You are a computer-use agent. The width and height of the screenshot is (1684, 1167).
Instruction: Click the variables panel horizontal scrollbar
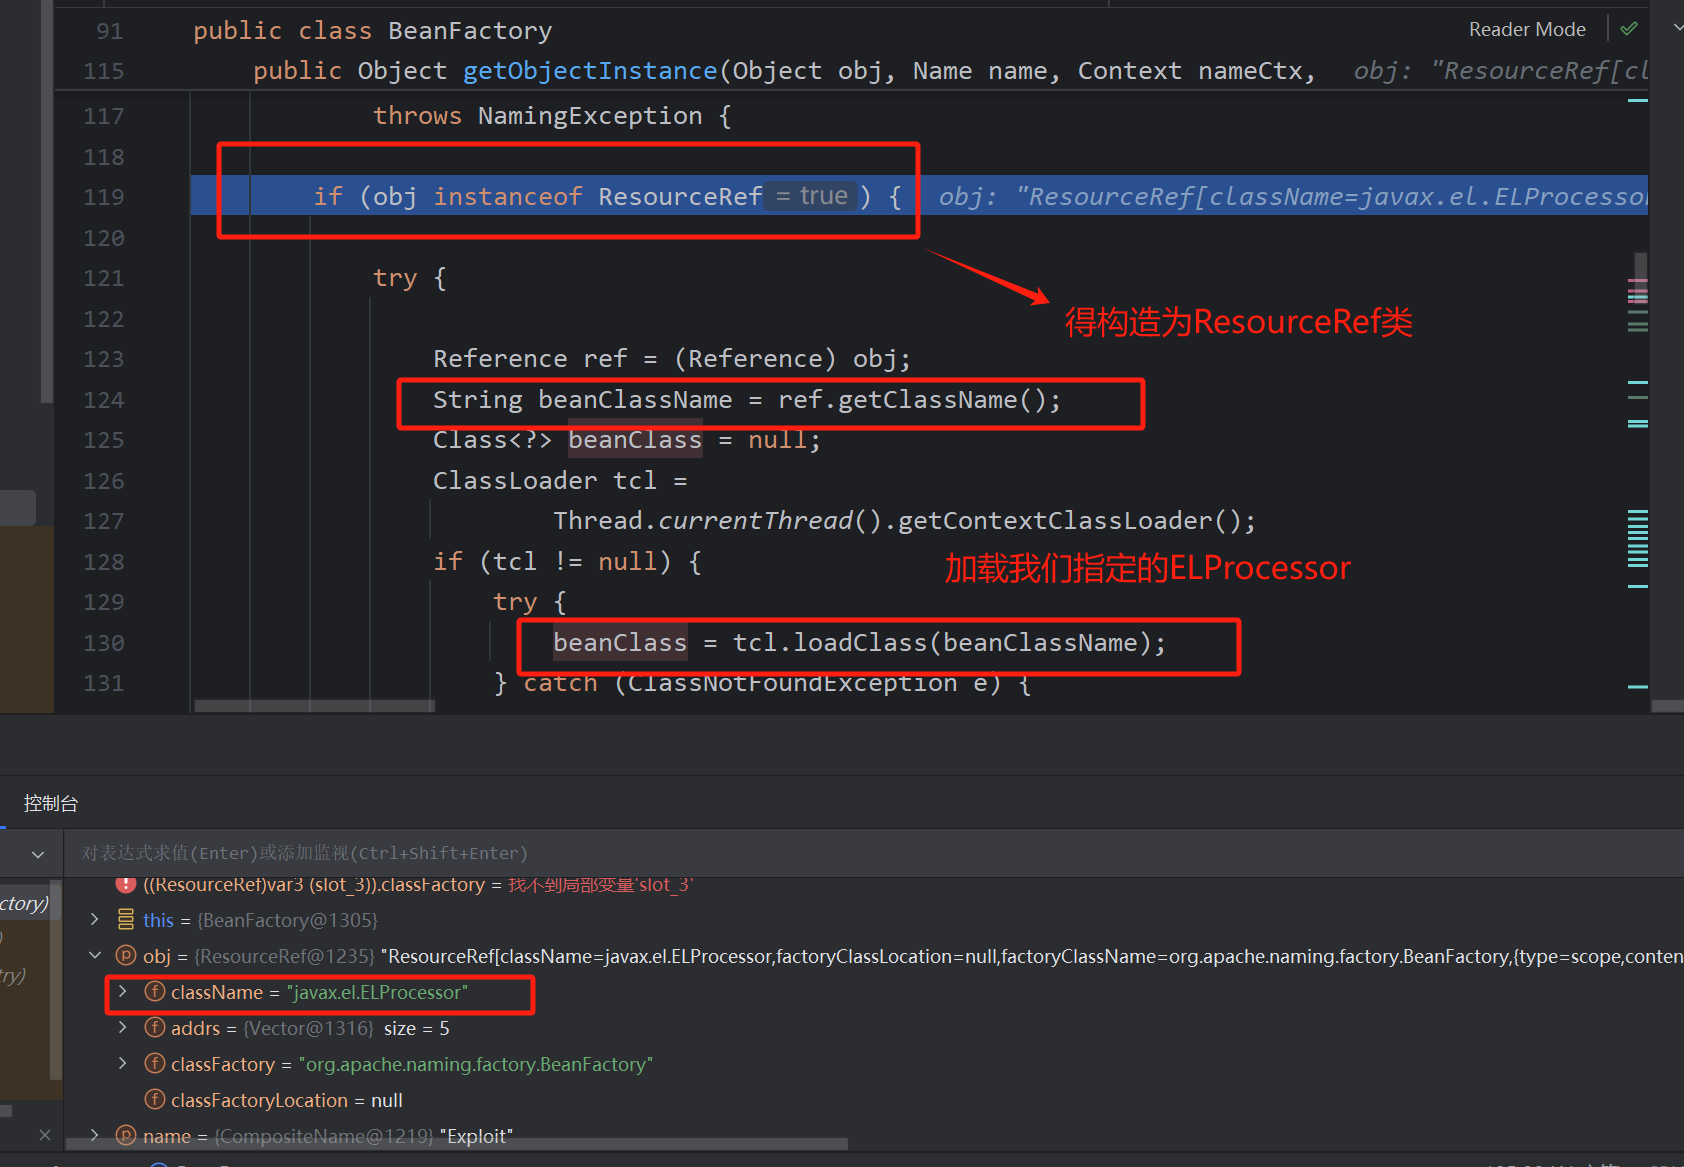coord(457,1143)
